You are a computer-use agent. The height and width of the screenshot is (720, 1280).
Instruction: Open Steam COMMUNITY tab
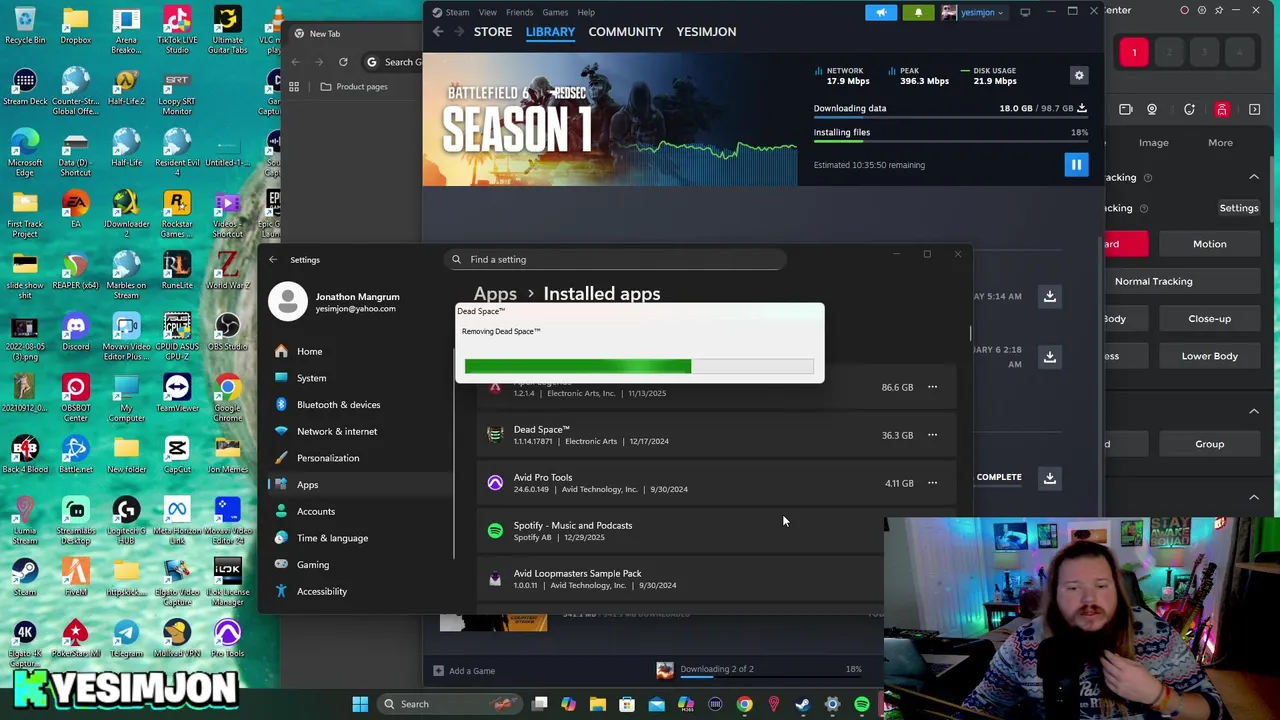coord(625,32)
